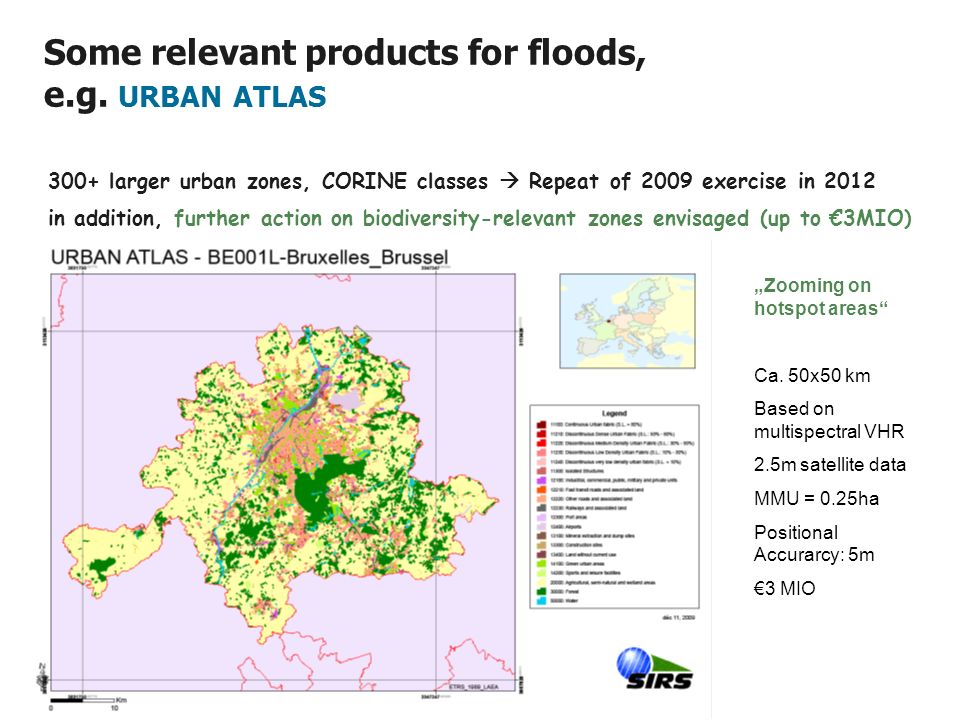This screenshot has width=960, height=720.
Task: Pick the Construction sites legend swatch
Action: 541,545
